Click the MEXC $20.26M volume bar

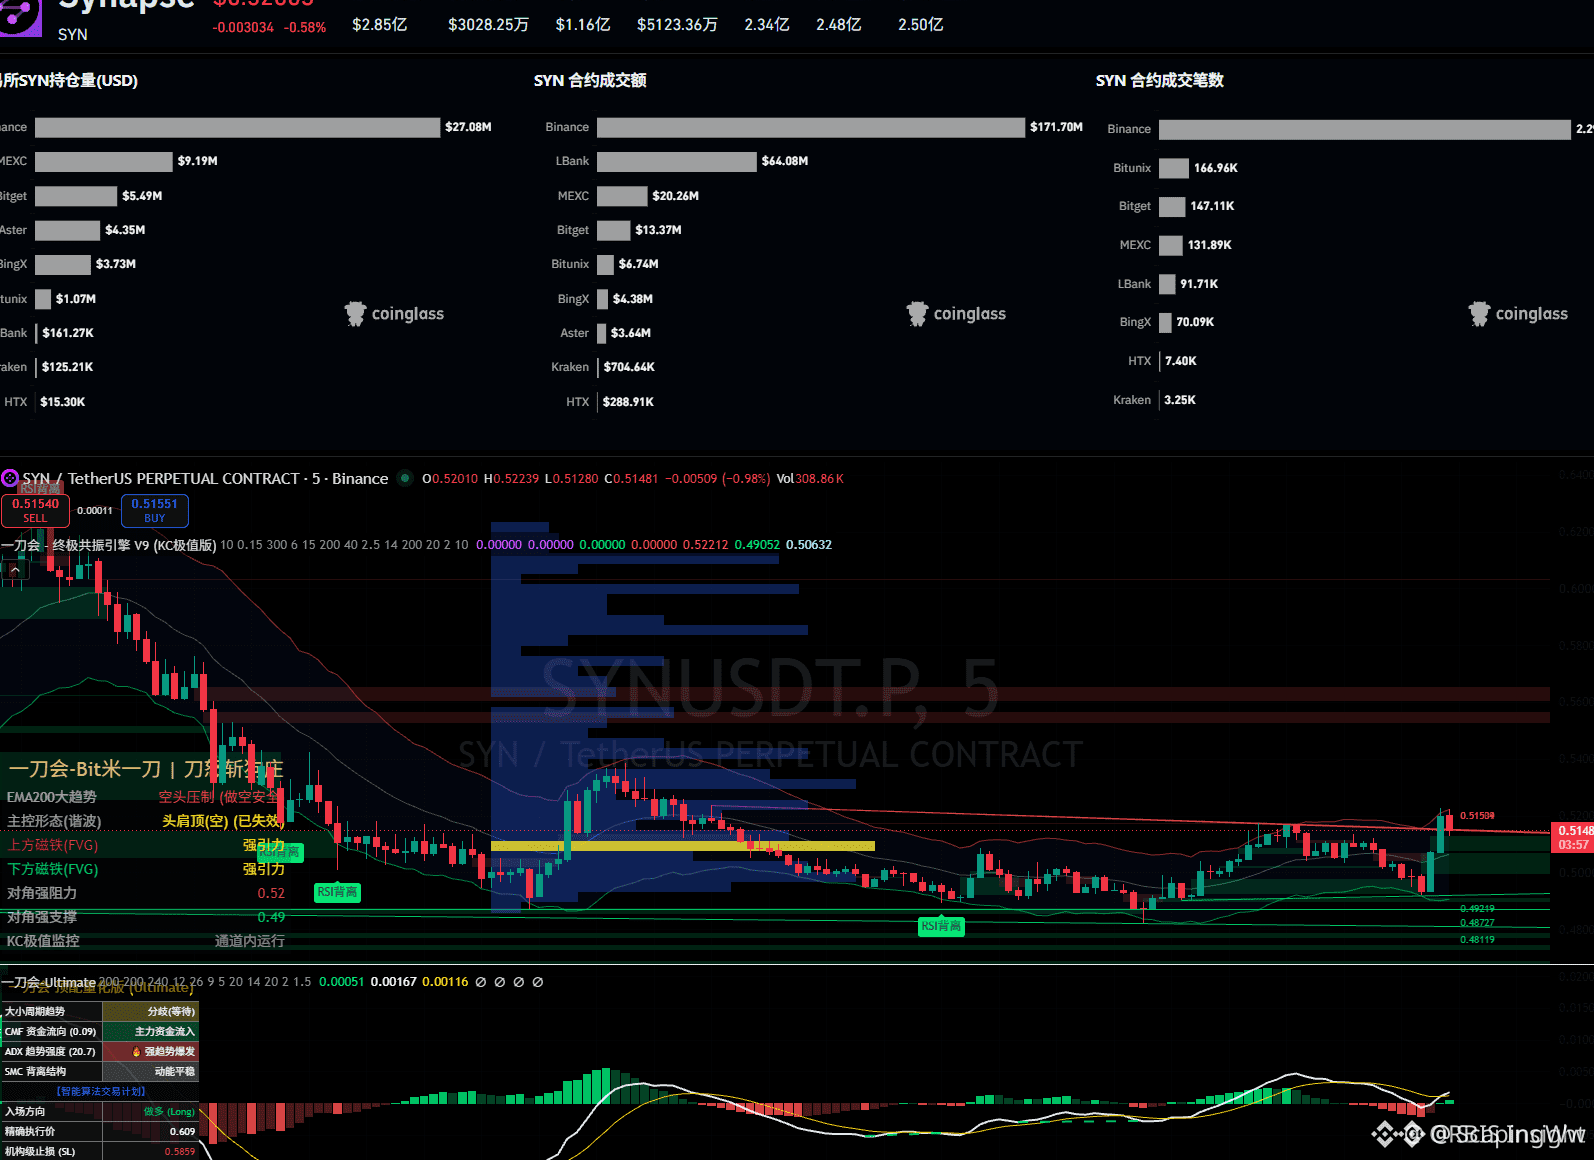(622, 196)
